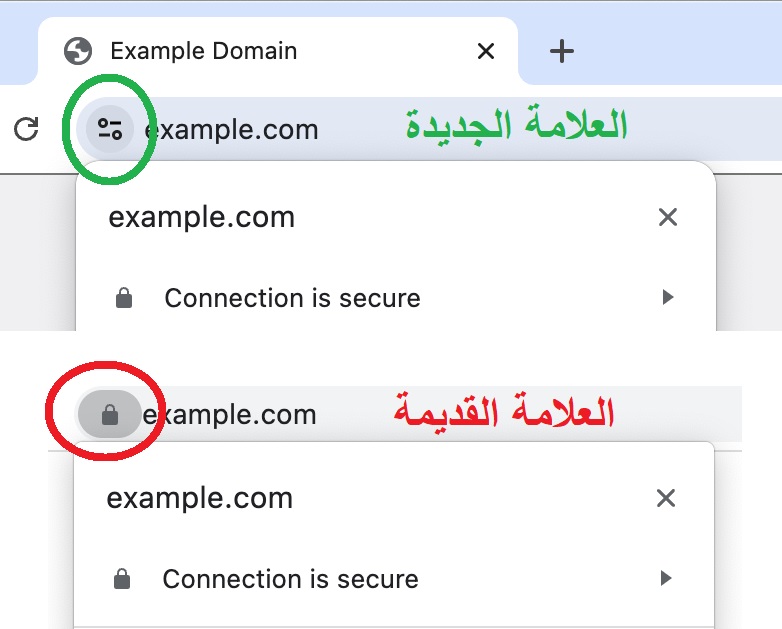
Task: Open 'Connection is secure' in the old-lock popup
Action: pyautogui.click(x=290, y=579)
